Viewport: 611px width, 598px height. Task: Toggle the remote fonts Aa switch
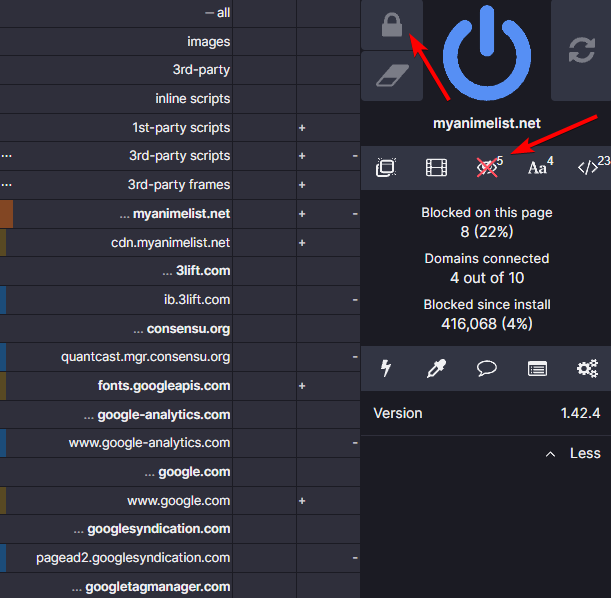point(538,168)
